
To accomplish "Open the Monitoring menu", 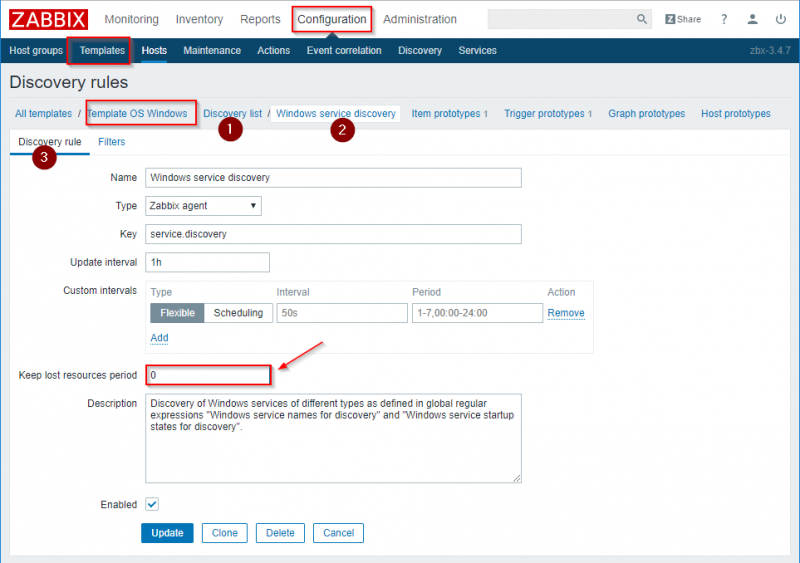I will (x=132, y=19).
